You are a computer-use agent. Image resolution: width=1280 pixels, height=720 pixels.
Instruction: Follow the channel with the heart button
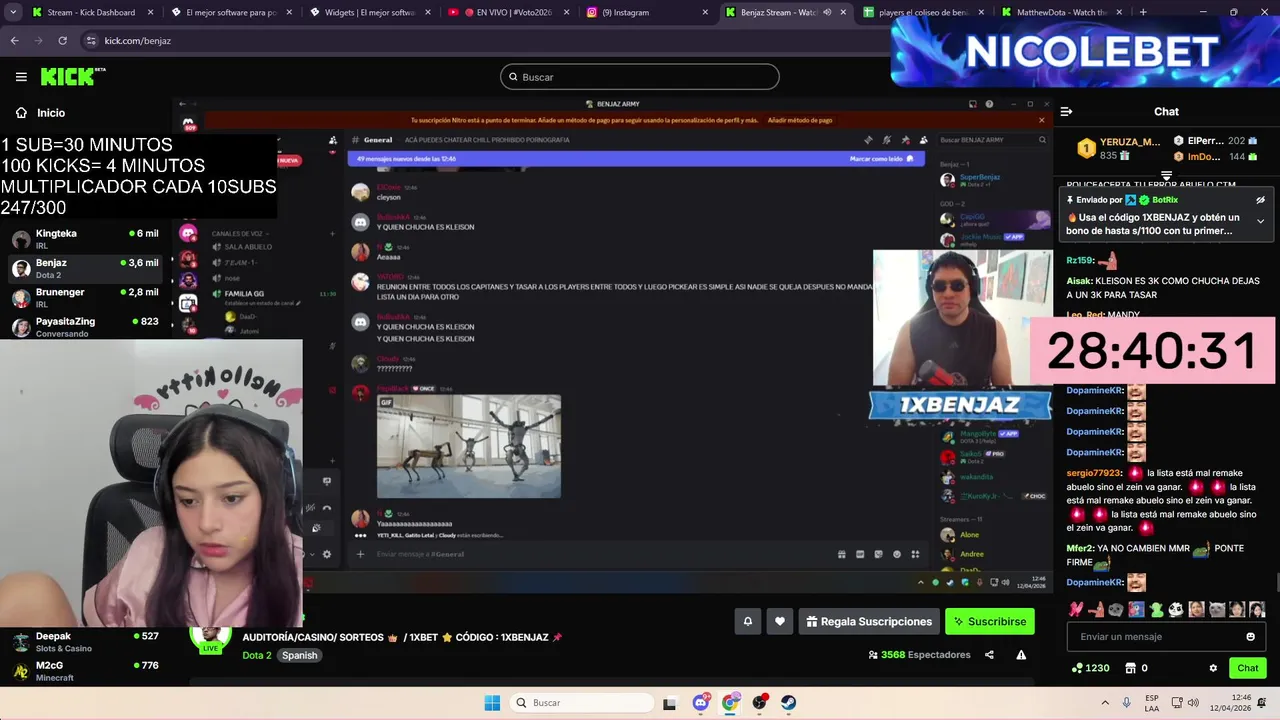pos(780,621)
